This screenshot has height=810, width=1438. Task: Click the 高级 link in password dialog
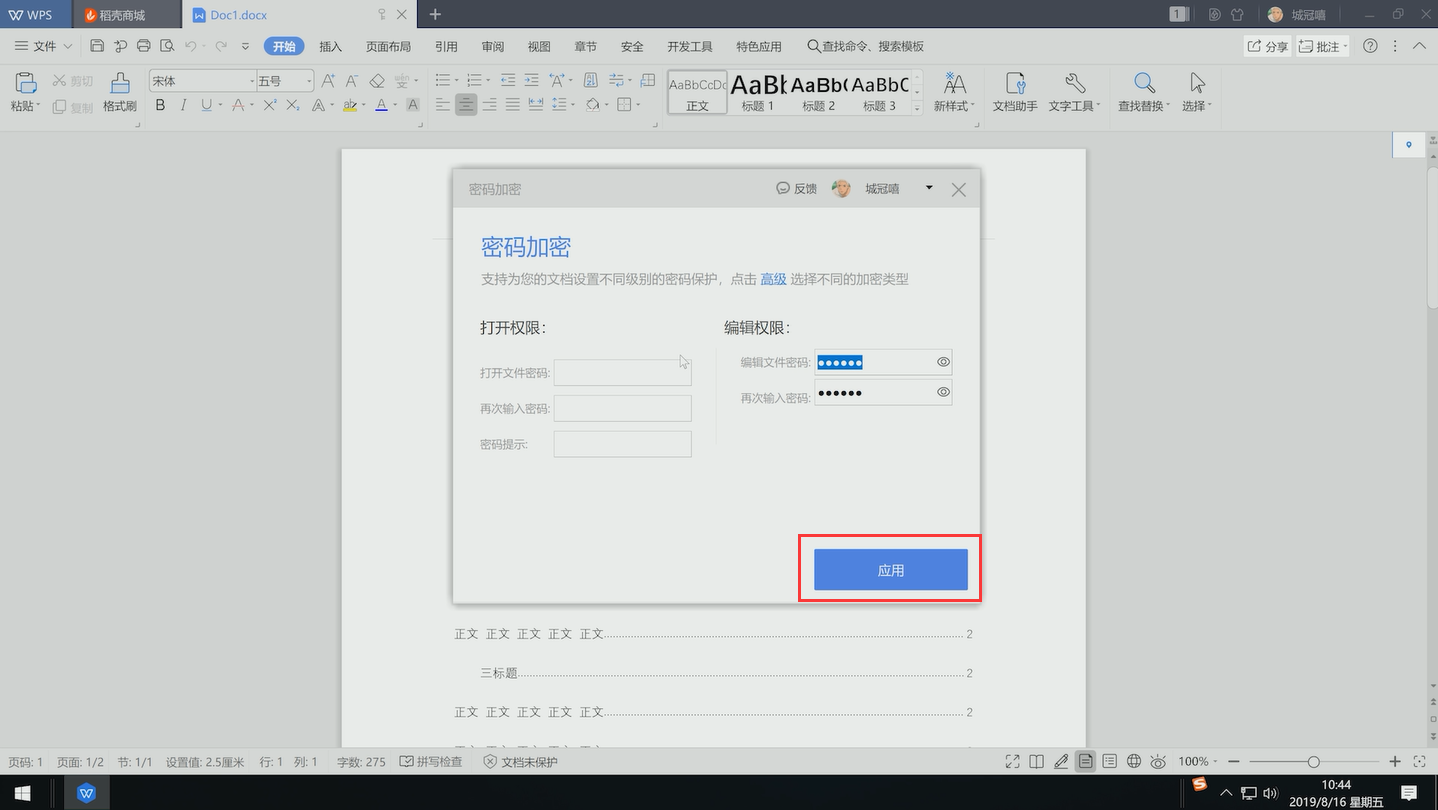[x=773, y=280]
